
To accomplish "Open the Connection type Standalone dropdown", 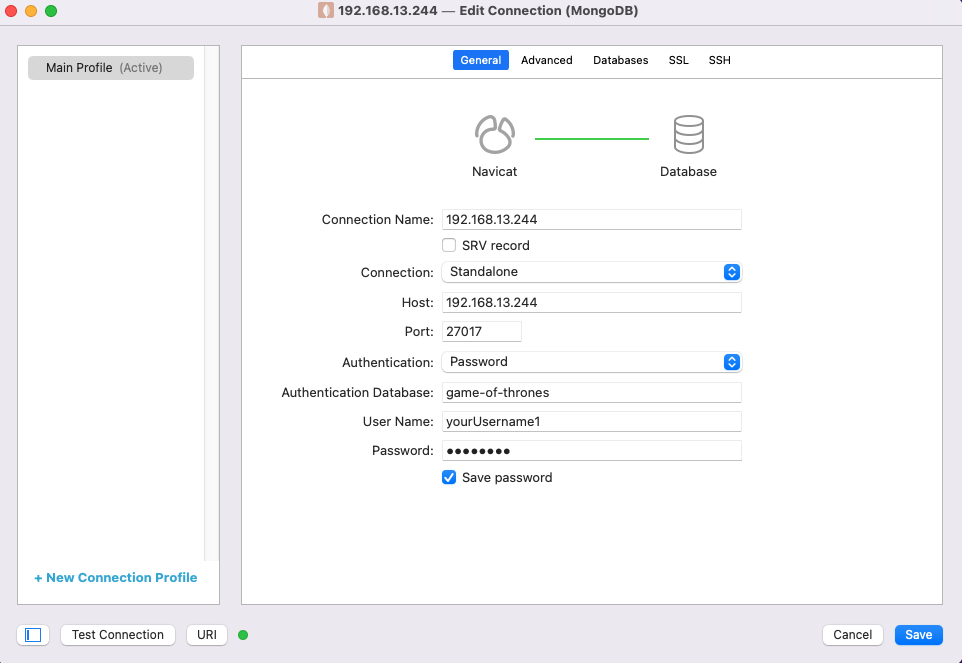I will pos(591,272).
